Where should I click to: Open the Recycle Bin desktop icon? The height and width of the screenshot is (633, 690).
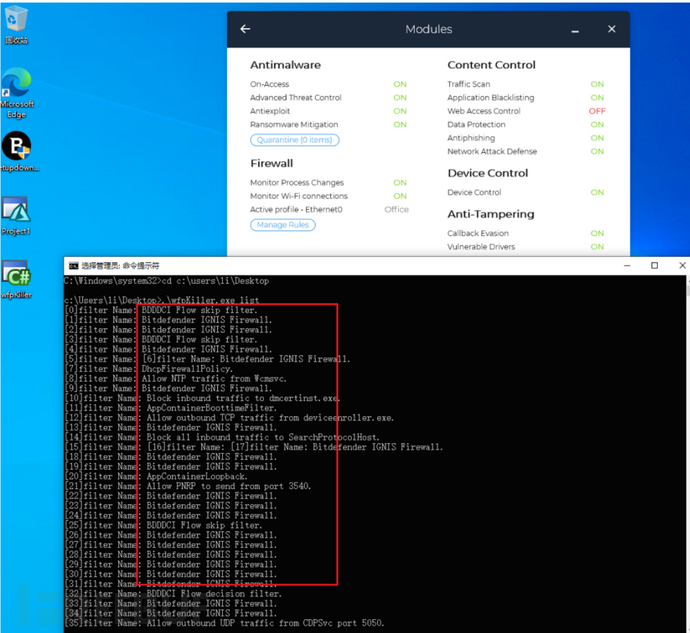point(17,22)
